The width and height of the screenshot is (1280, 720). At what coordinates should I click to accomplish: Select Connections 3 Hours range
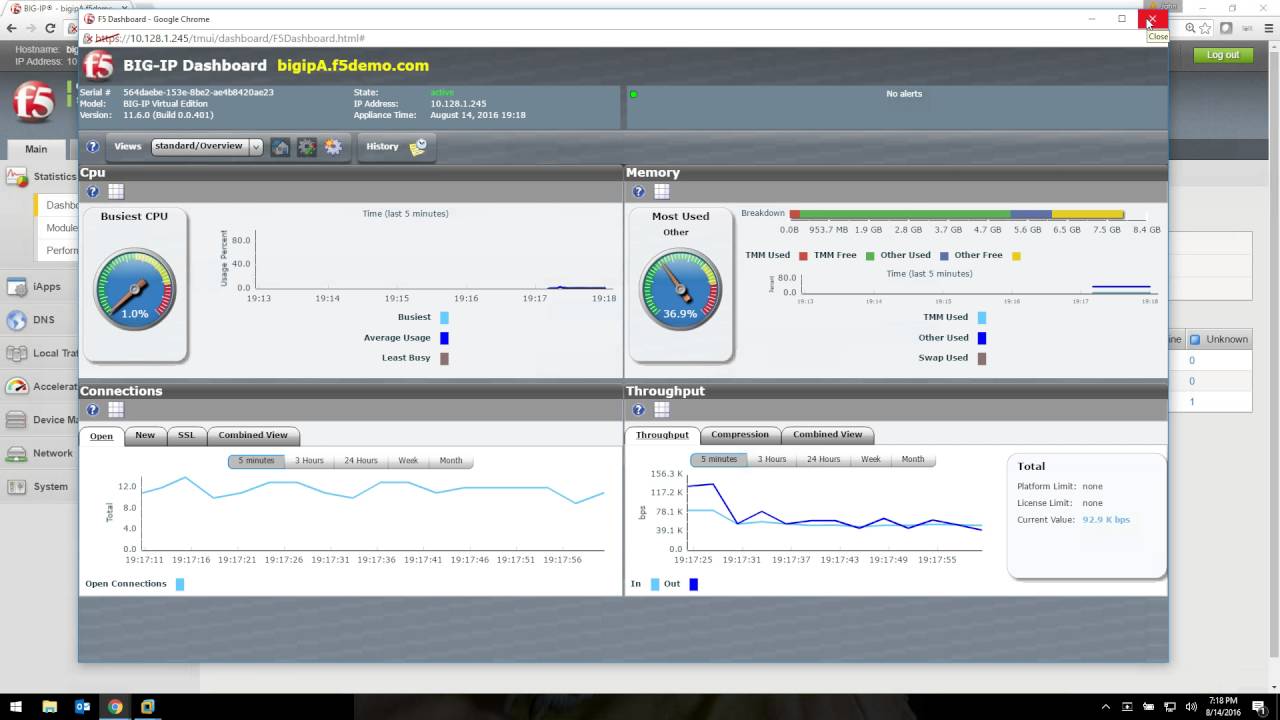[x=309, y=461]
